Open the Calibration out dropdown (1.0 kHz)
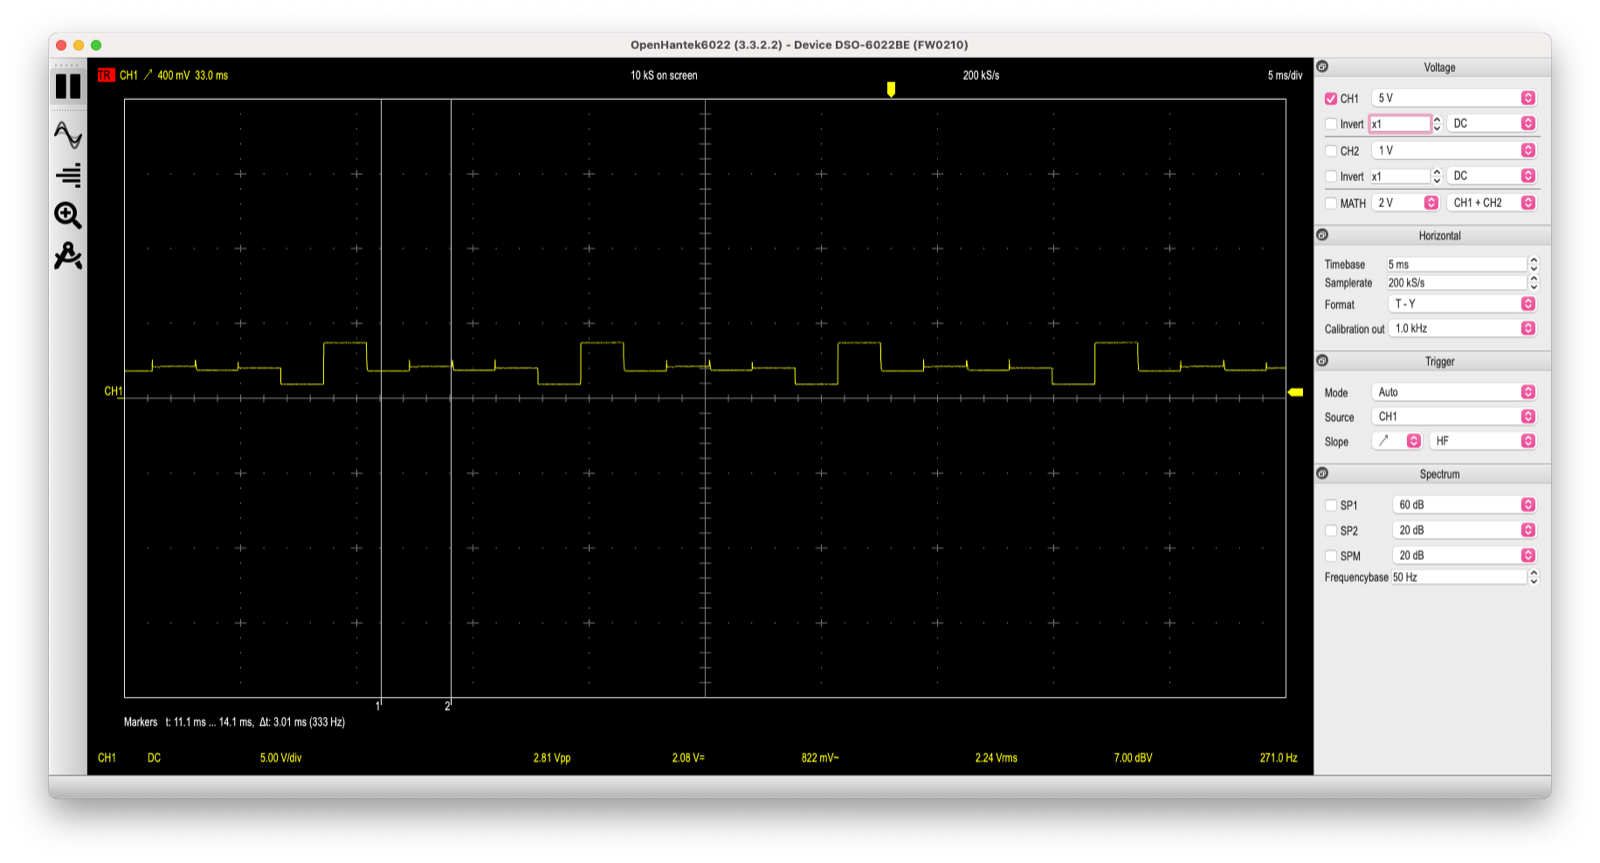The height and width of the screenshot is (863, 1600). click(x=1462, y=328)
